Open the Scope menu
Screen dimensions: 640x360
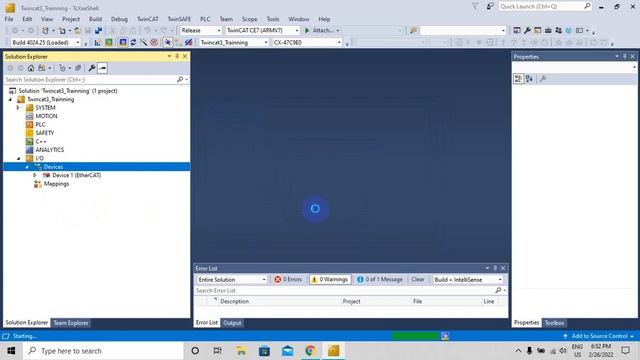tap(249, 19)
